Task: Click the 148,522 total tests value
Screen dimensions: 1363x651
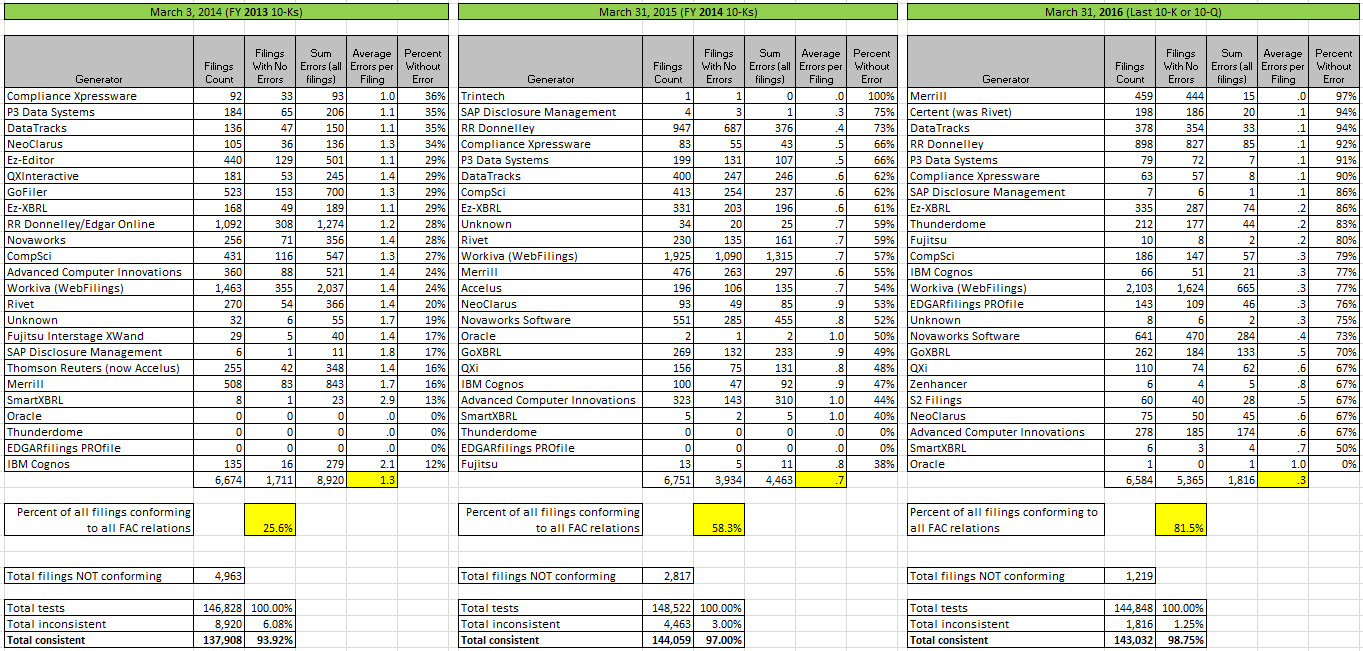Action: point(669,608)
